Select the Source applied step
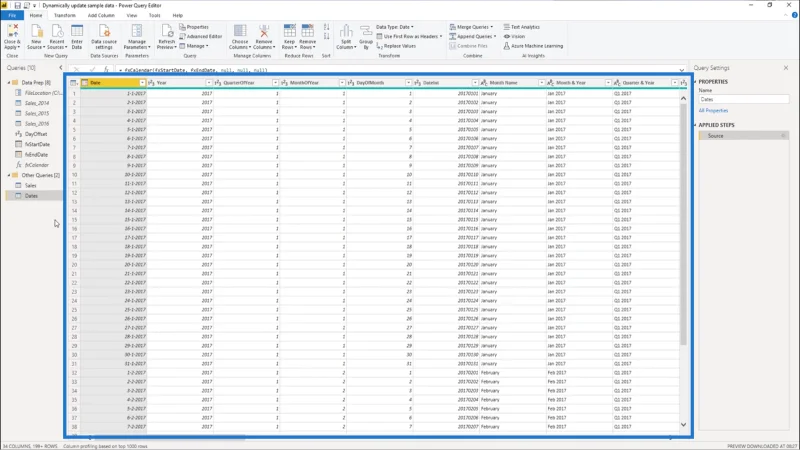Screen dimensions: 800x450 [x=743, y=136]
